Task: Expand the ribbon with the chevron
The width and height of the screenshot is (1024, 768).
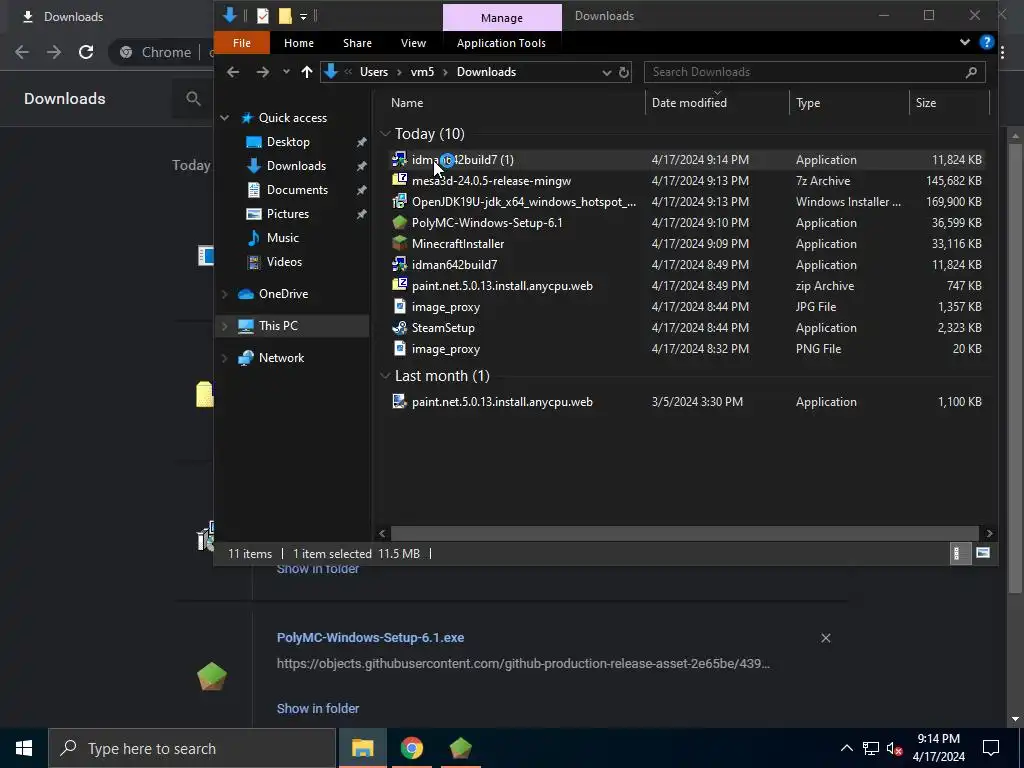Action: (x=965, y=42)
